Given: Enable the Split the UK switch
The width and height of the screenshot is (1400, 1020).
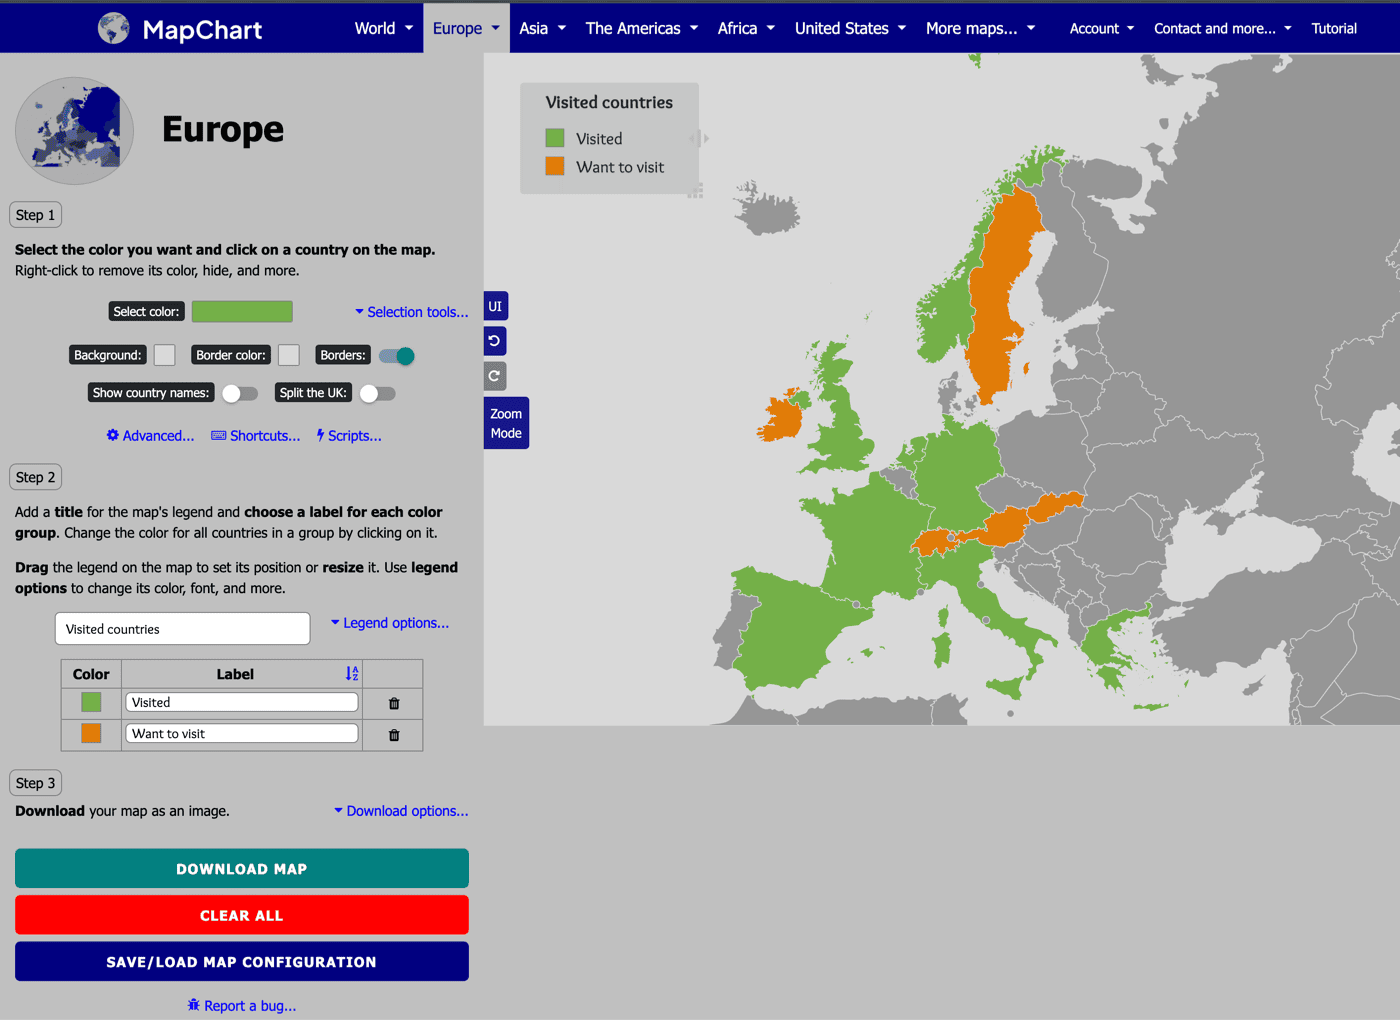Looking at the screenshot, I should (377, 393).
